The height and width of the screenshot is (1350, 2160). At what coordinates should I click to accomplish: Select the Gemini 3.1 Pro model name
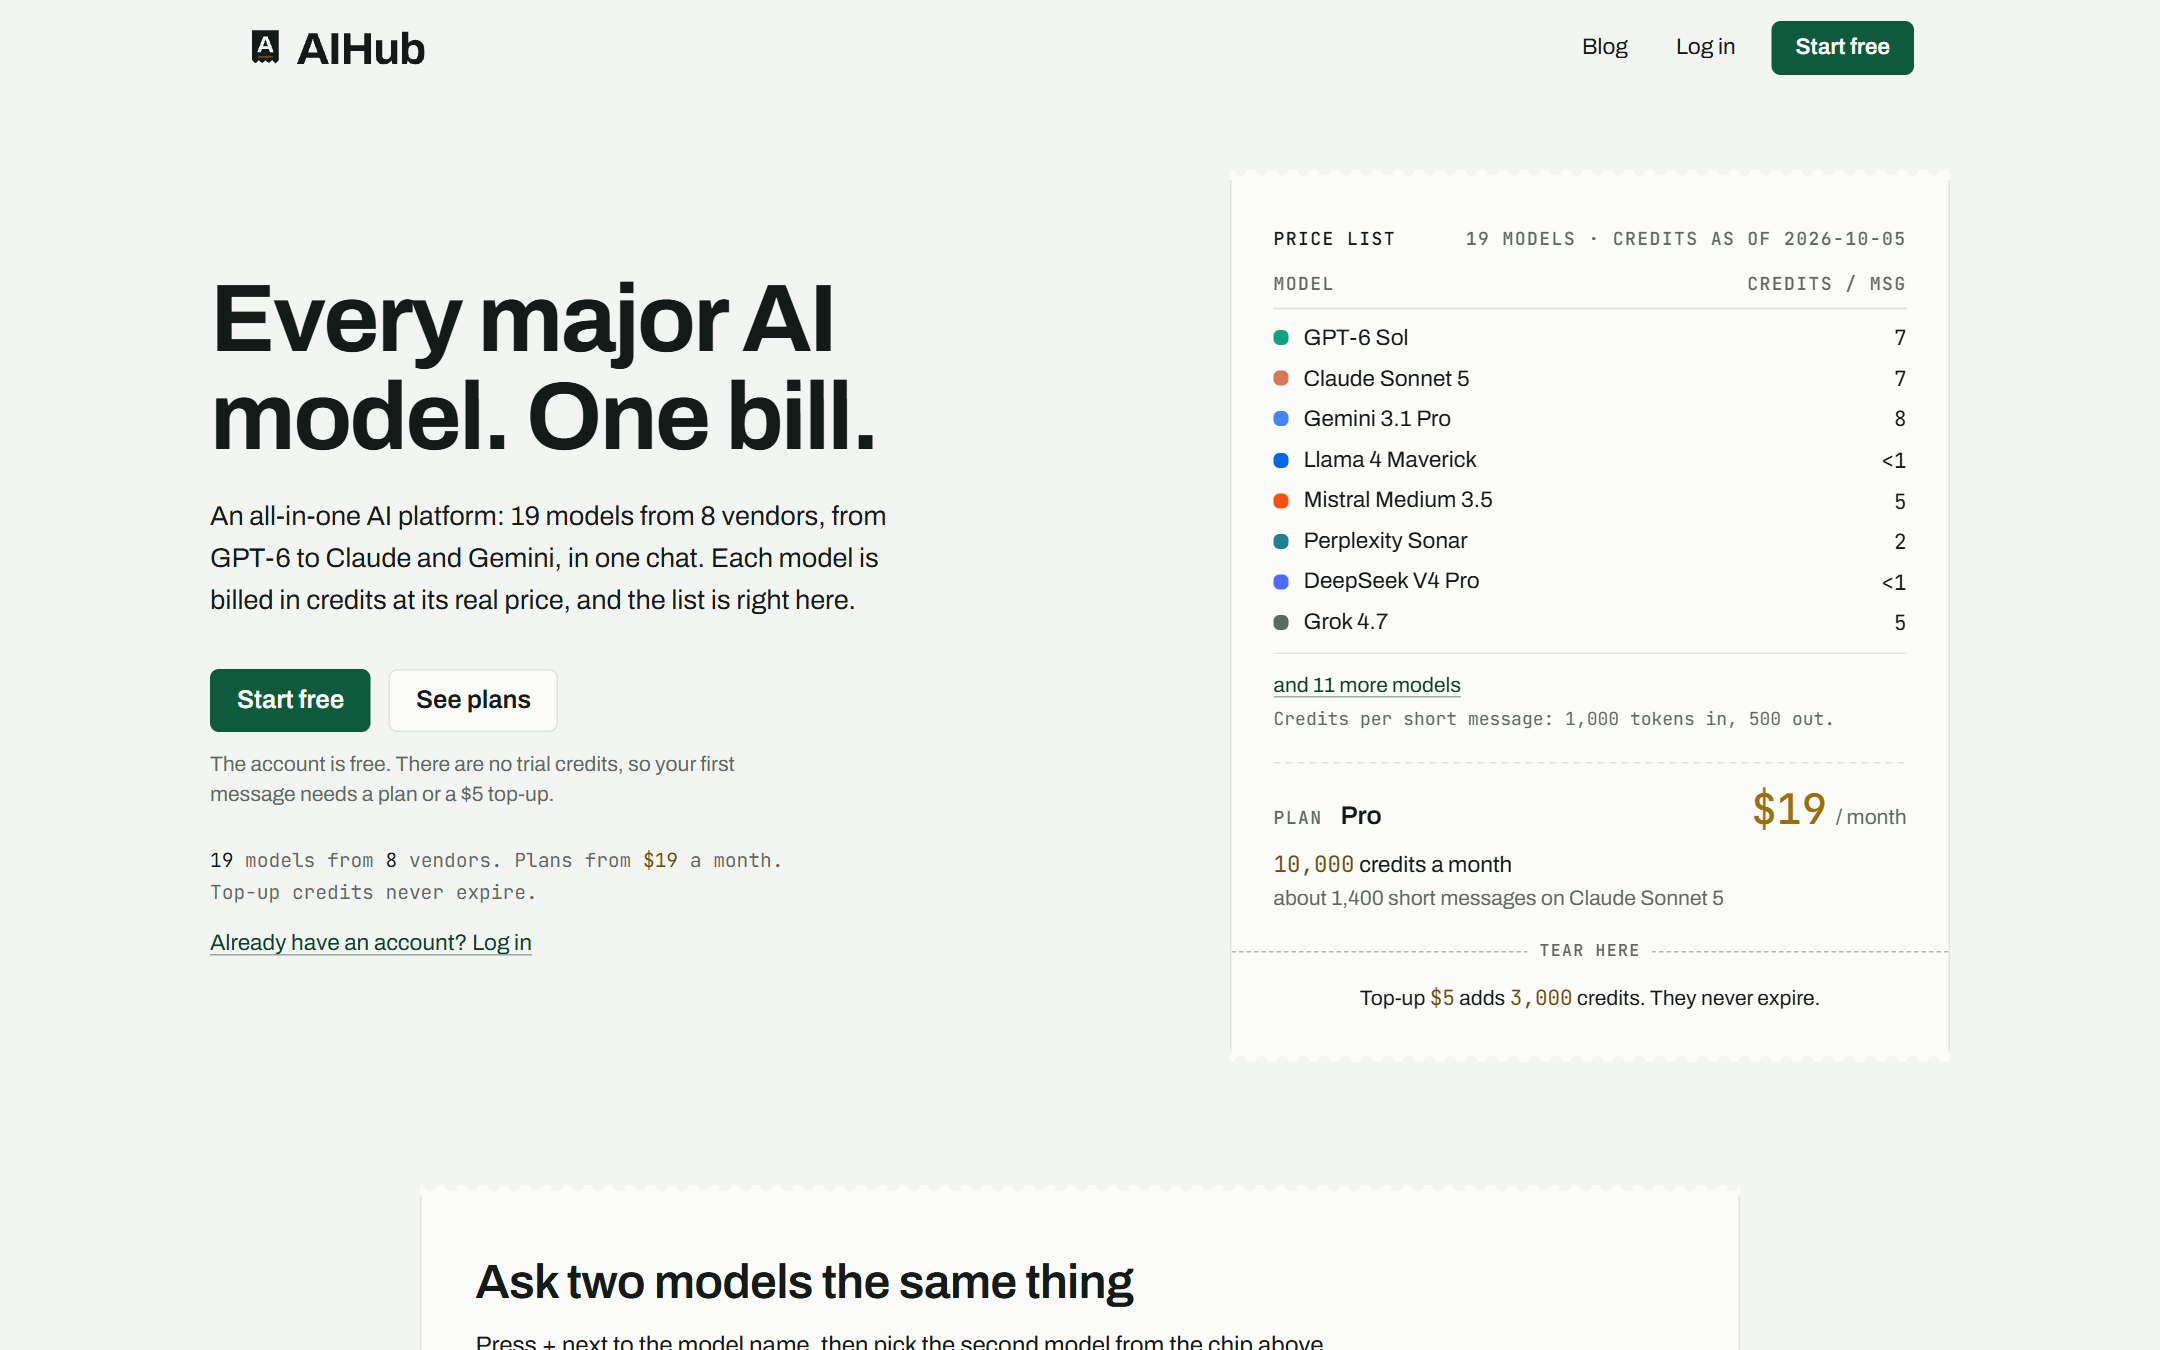click(1377, 419)
